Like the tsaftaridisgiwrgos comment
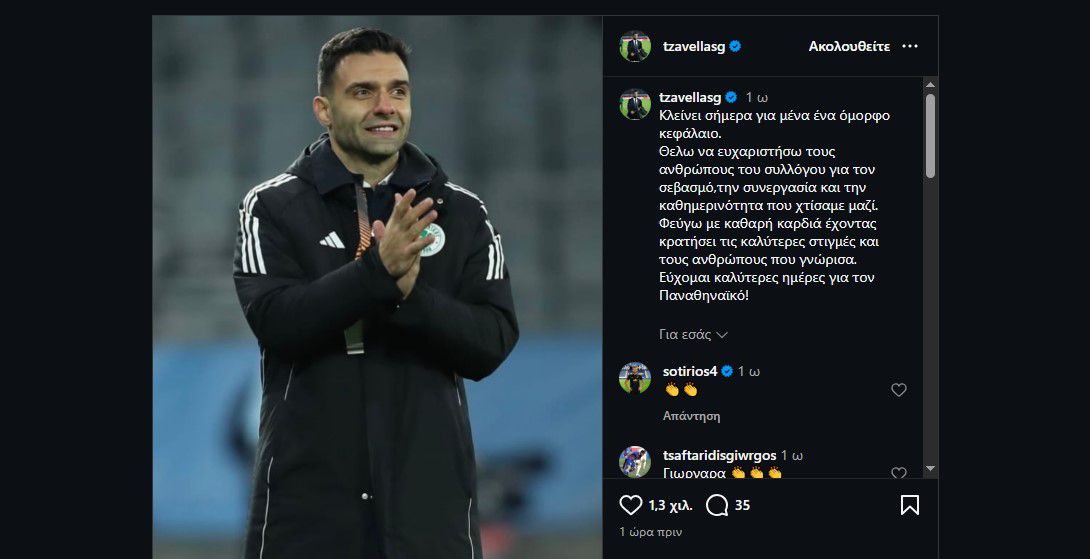Screen dimensions: 1090x559 pos(898,473)
